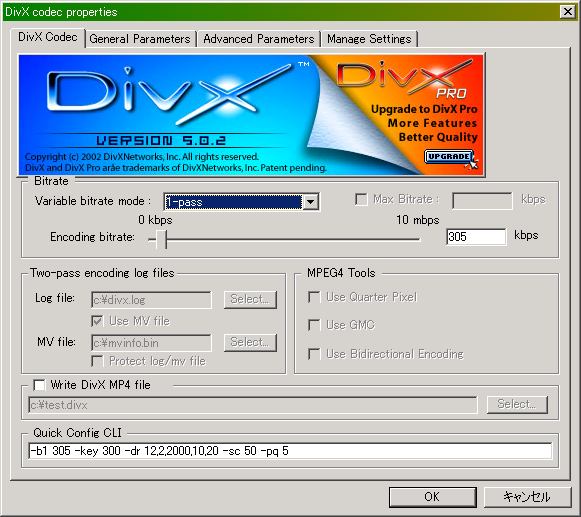Switch to the General Parameters tab
This screenshot has width=581, height=517.
[140, 39]
